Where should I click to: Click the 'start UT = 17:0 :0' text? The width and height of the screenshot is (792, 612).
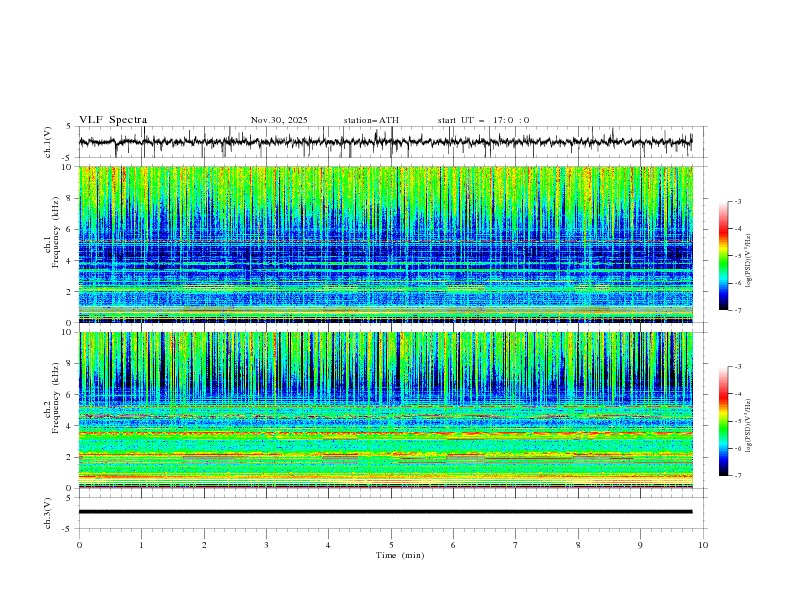483,120
